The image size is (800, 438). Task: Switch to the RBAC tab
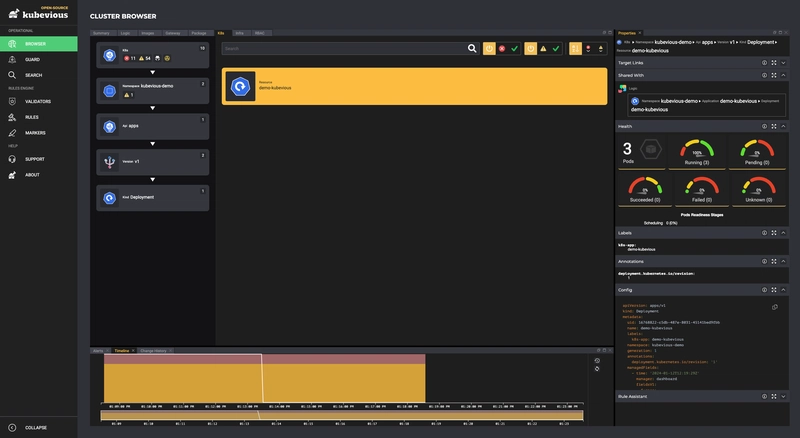[x=259, y=33]
